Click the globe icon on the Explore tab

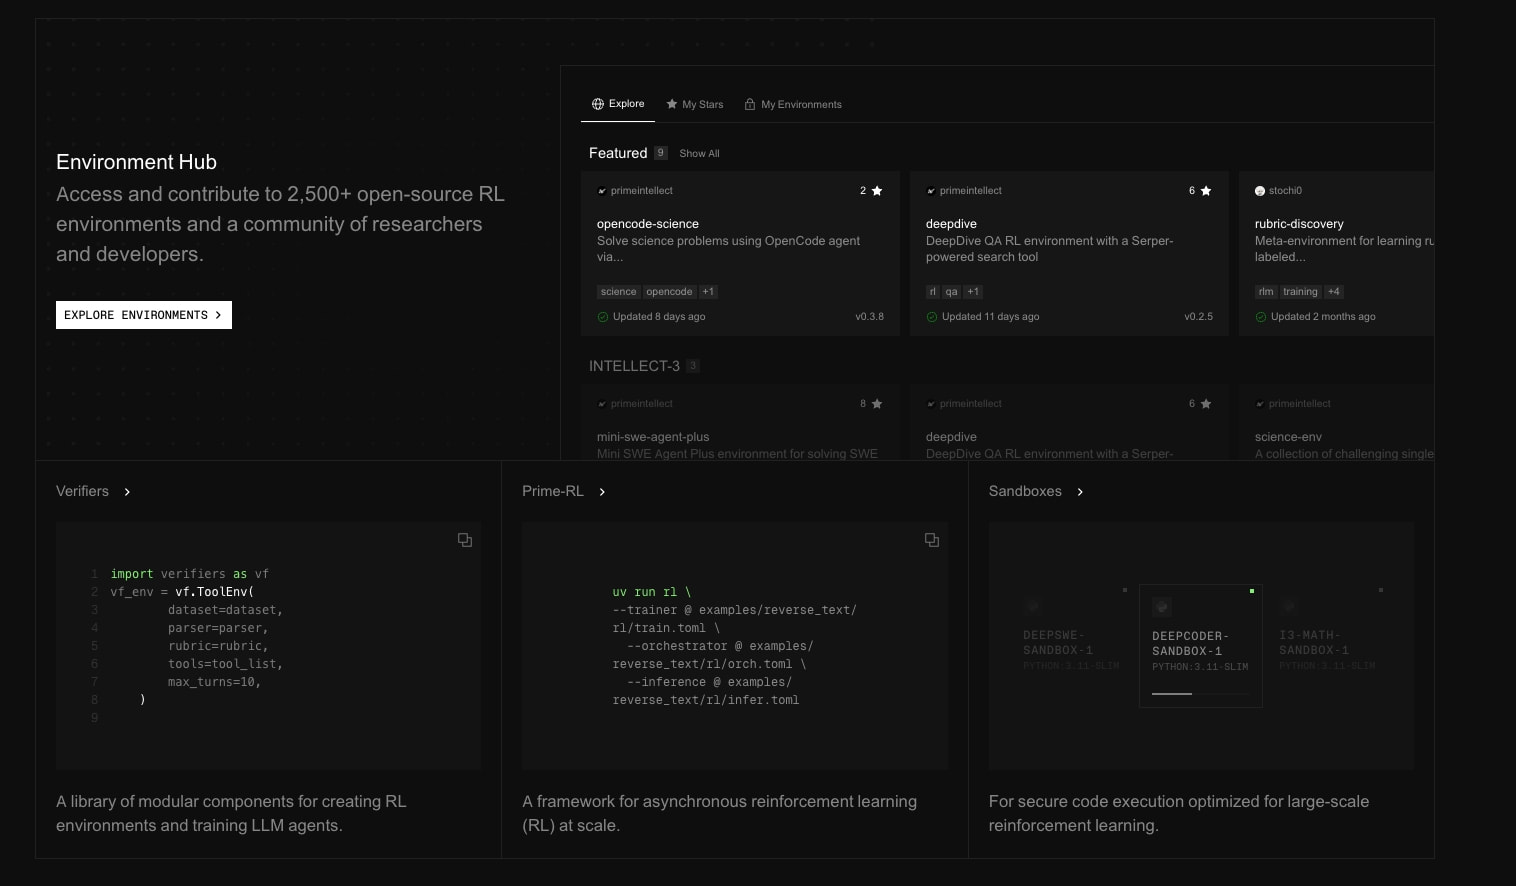pyautogui.click(x=598, y=104)
